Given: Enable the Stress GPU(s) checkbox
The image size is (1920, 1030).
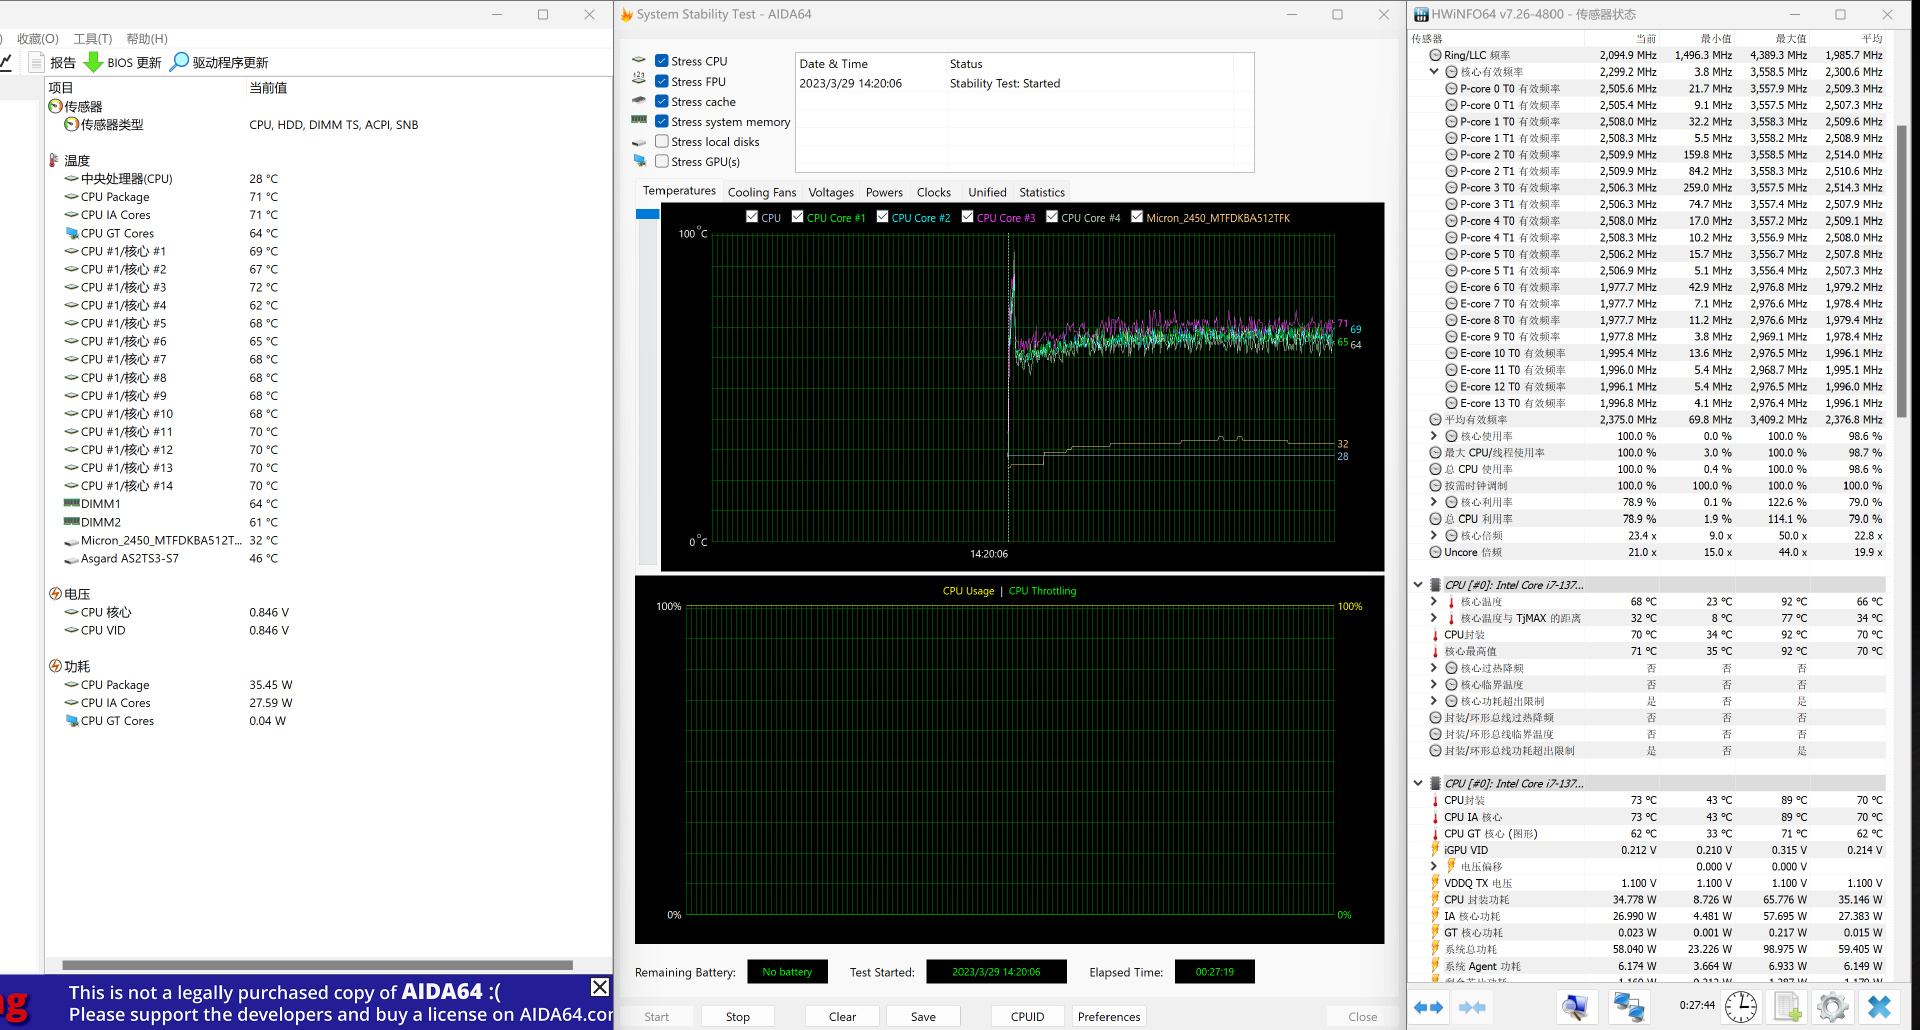Looking at the screenshot, I should 662,162.
